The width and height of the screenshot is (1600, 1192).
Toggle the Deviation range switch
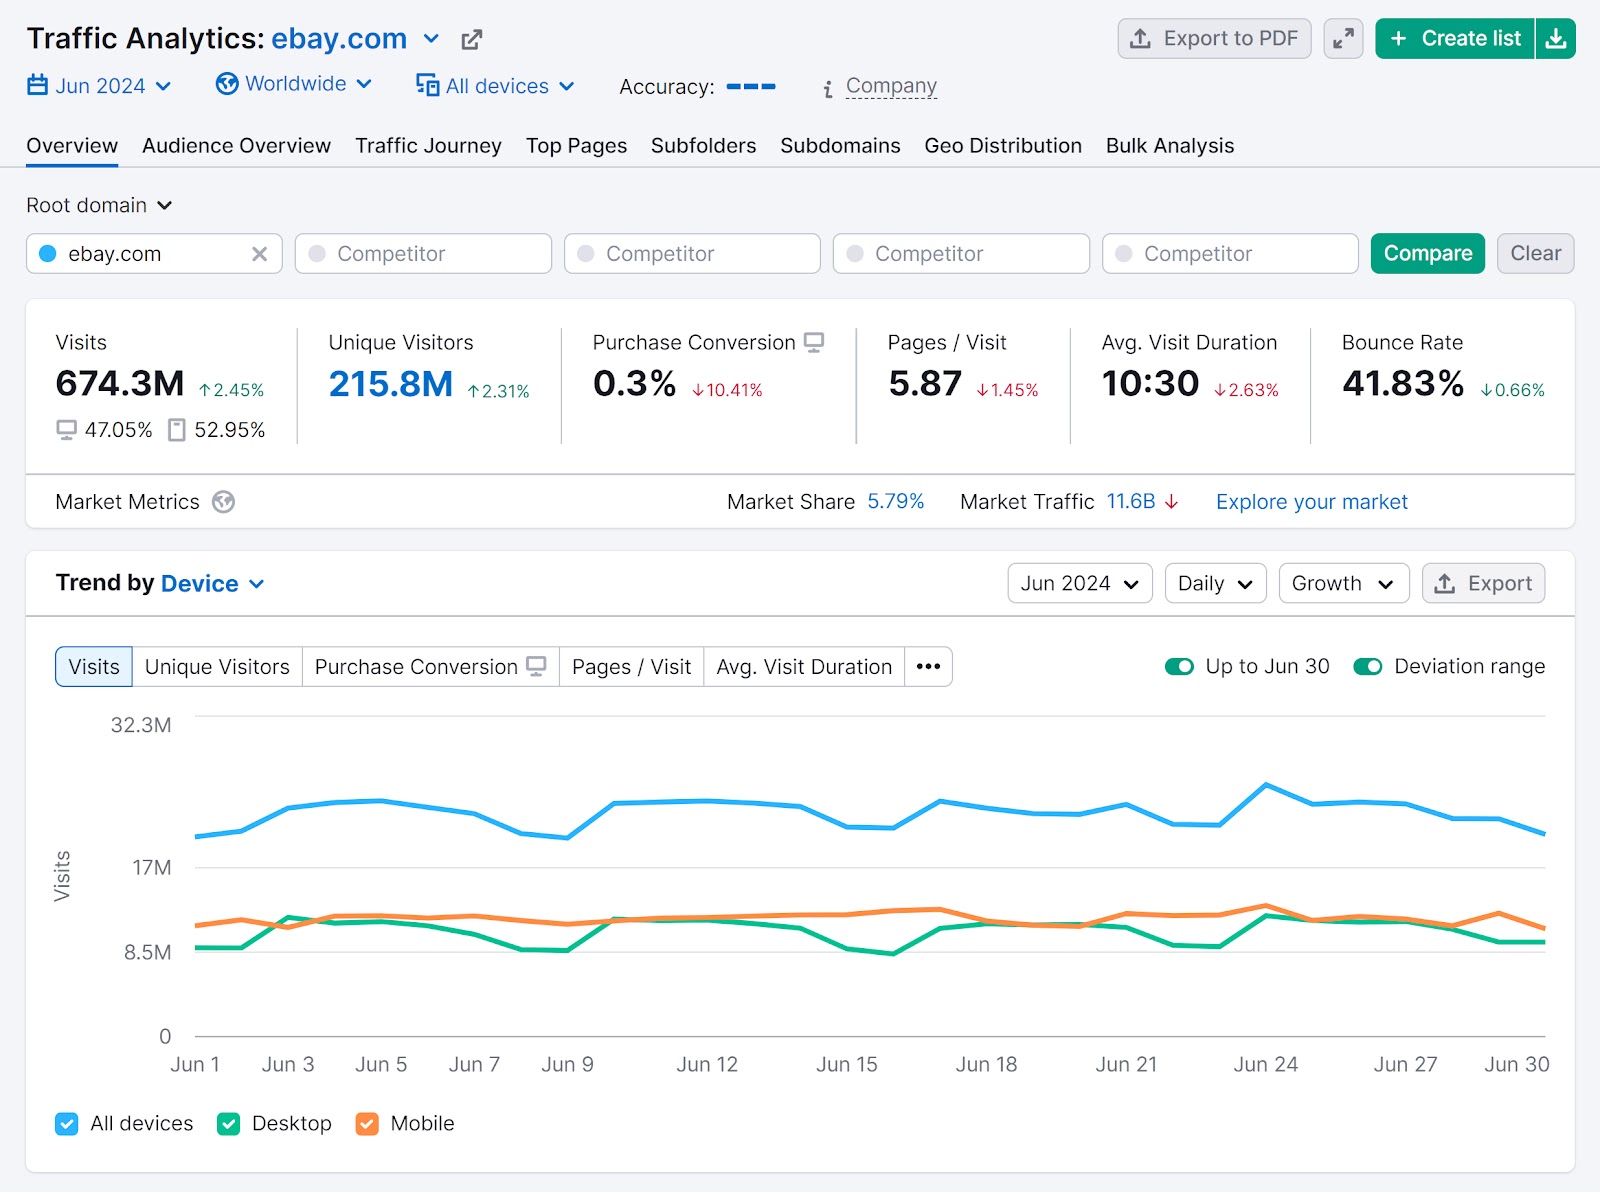coord(1368,667)
